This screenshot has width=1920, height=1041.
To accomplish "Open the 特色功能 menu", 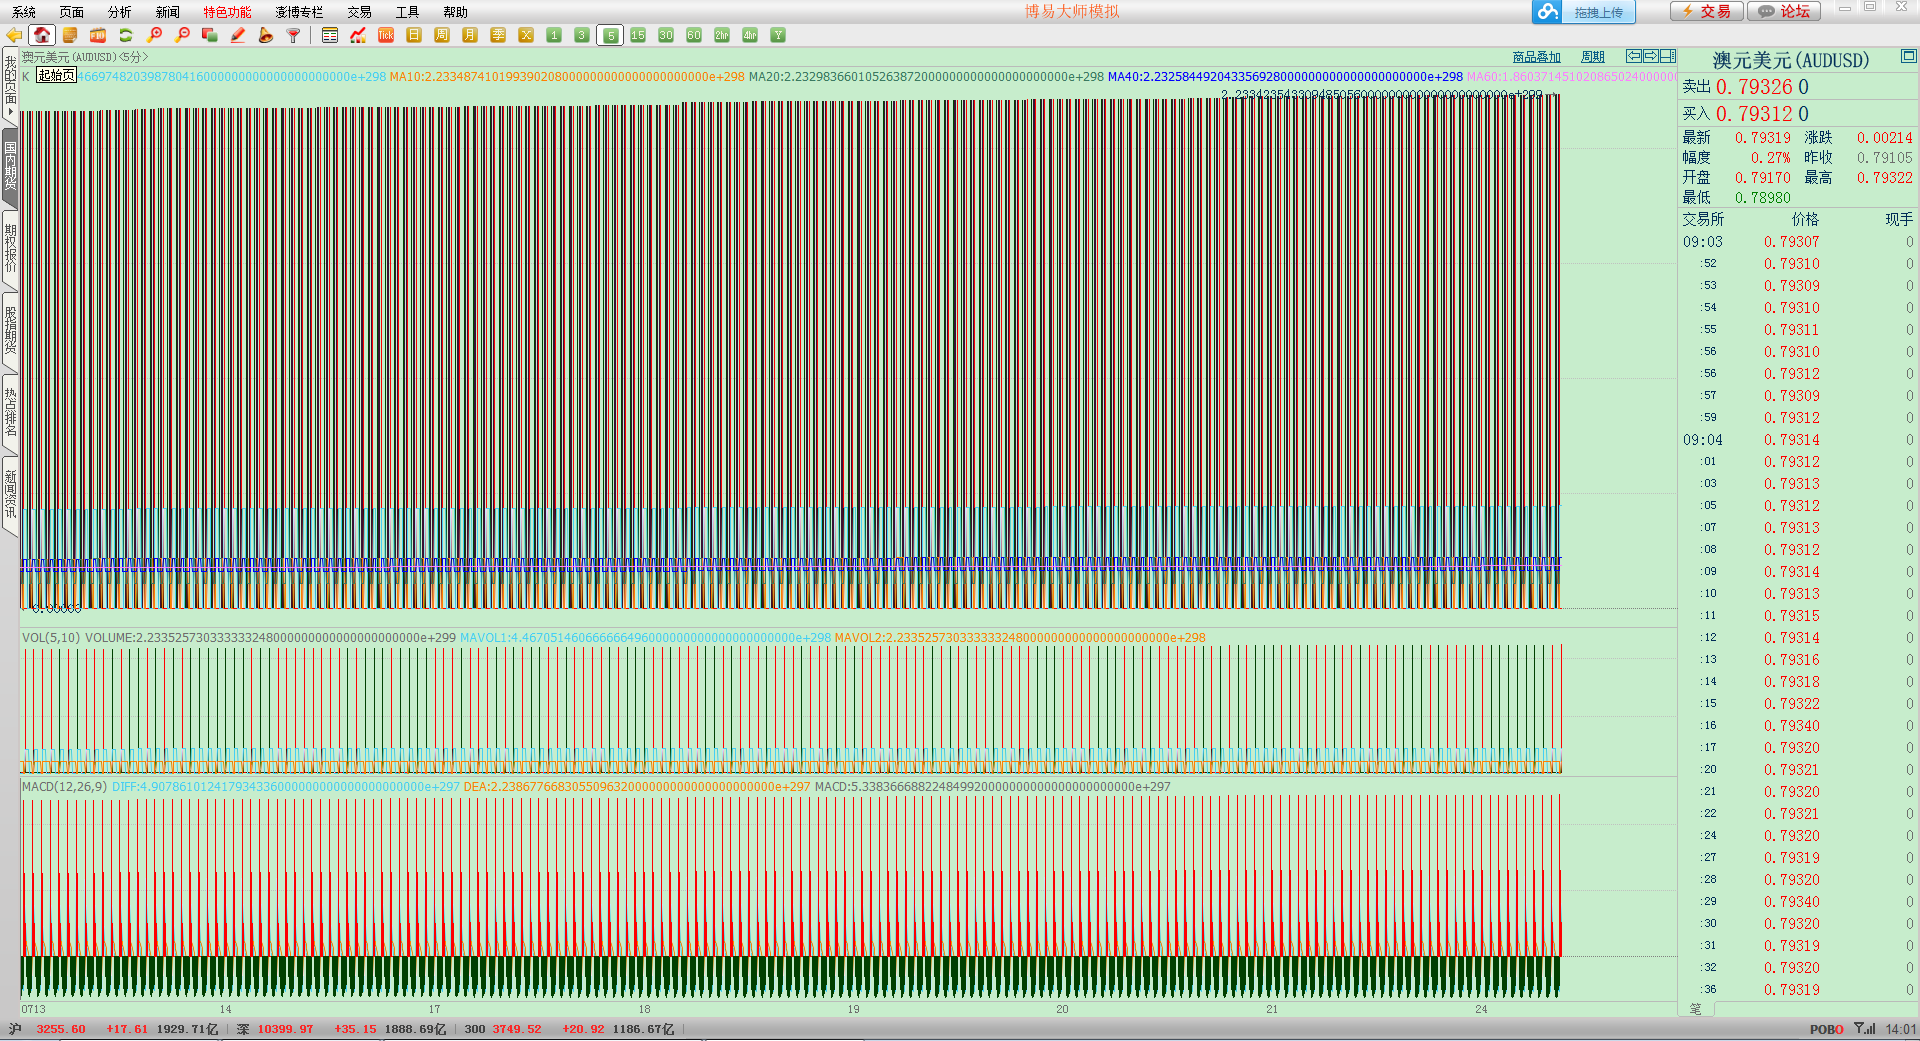I will coord(227,12).
